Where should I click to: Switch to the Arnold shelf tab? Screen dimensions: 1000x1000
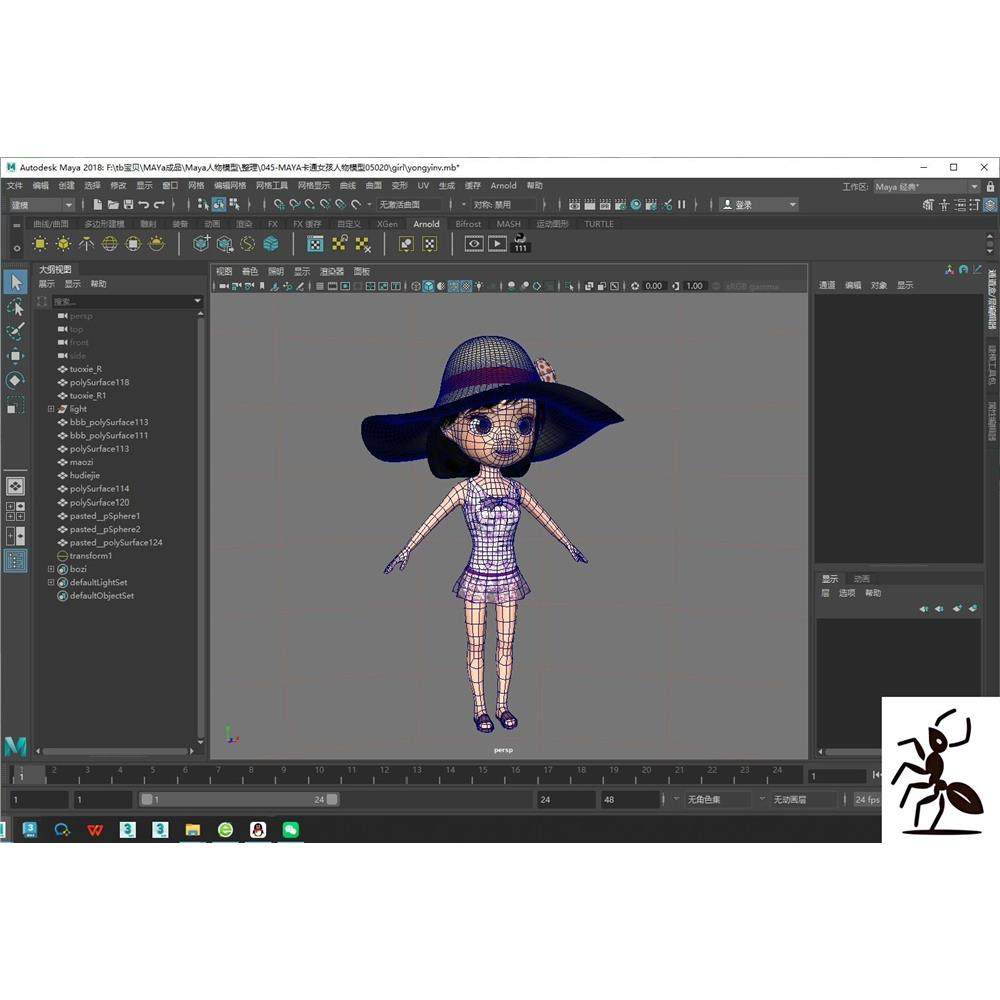point(426,224)
